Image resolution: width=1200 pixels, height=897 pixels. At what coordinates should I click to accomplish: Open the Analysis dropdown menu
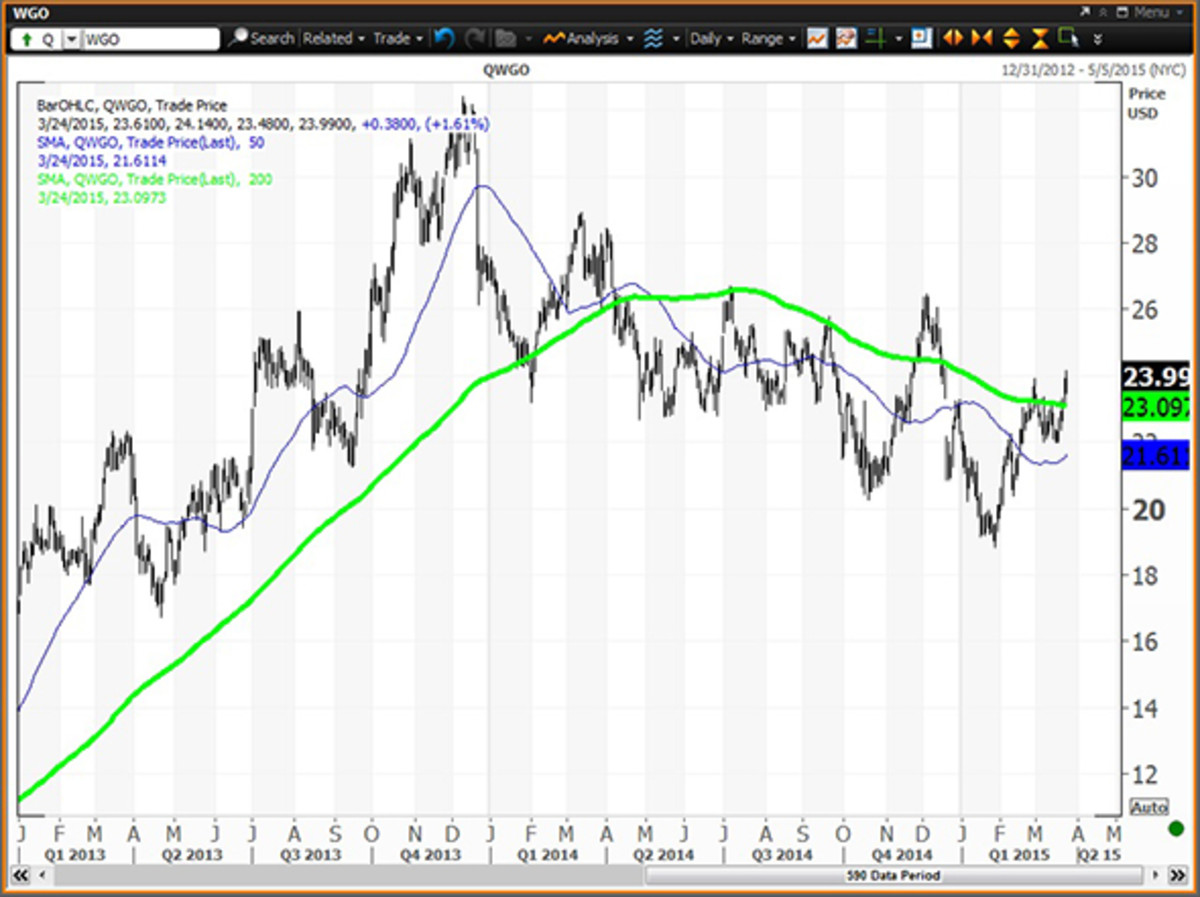(589, 39)
